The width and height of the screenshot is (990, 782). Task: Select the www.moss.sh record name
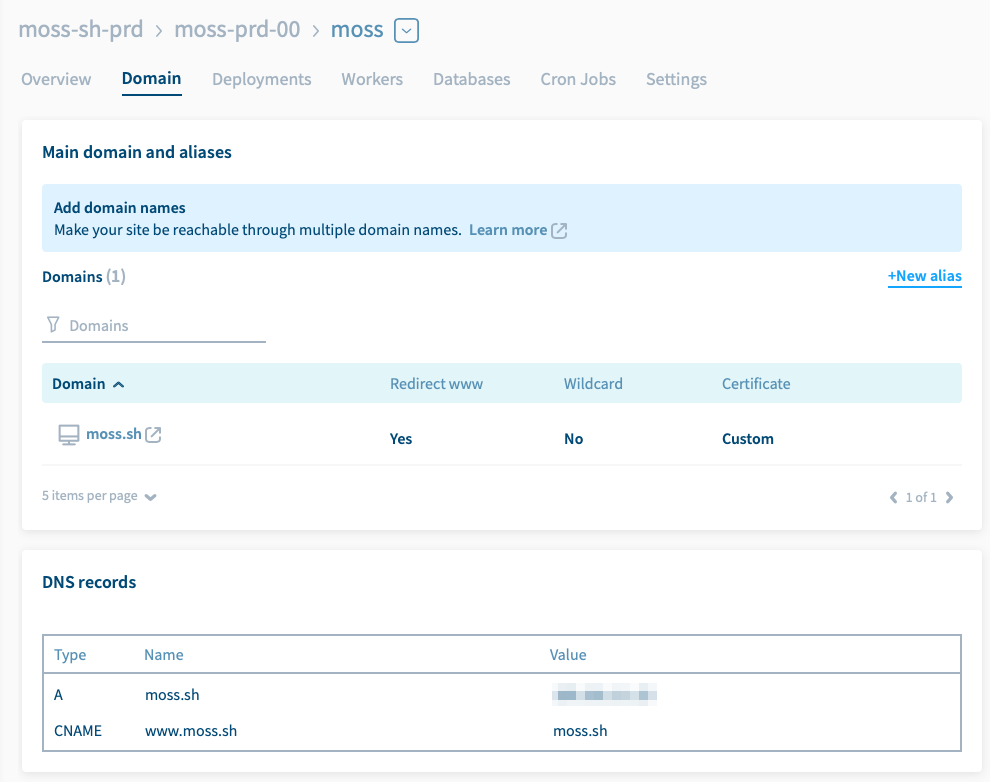click(x=191, y=731)
